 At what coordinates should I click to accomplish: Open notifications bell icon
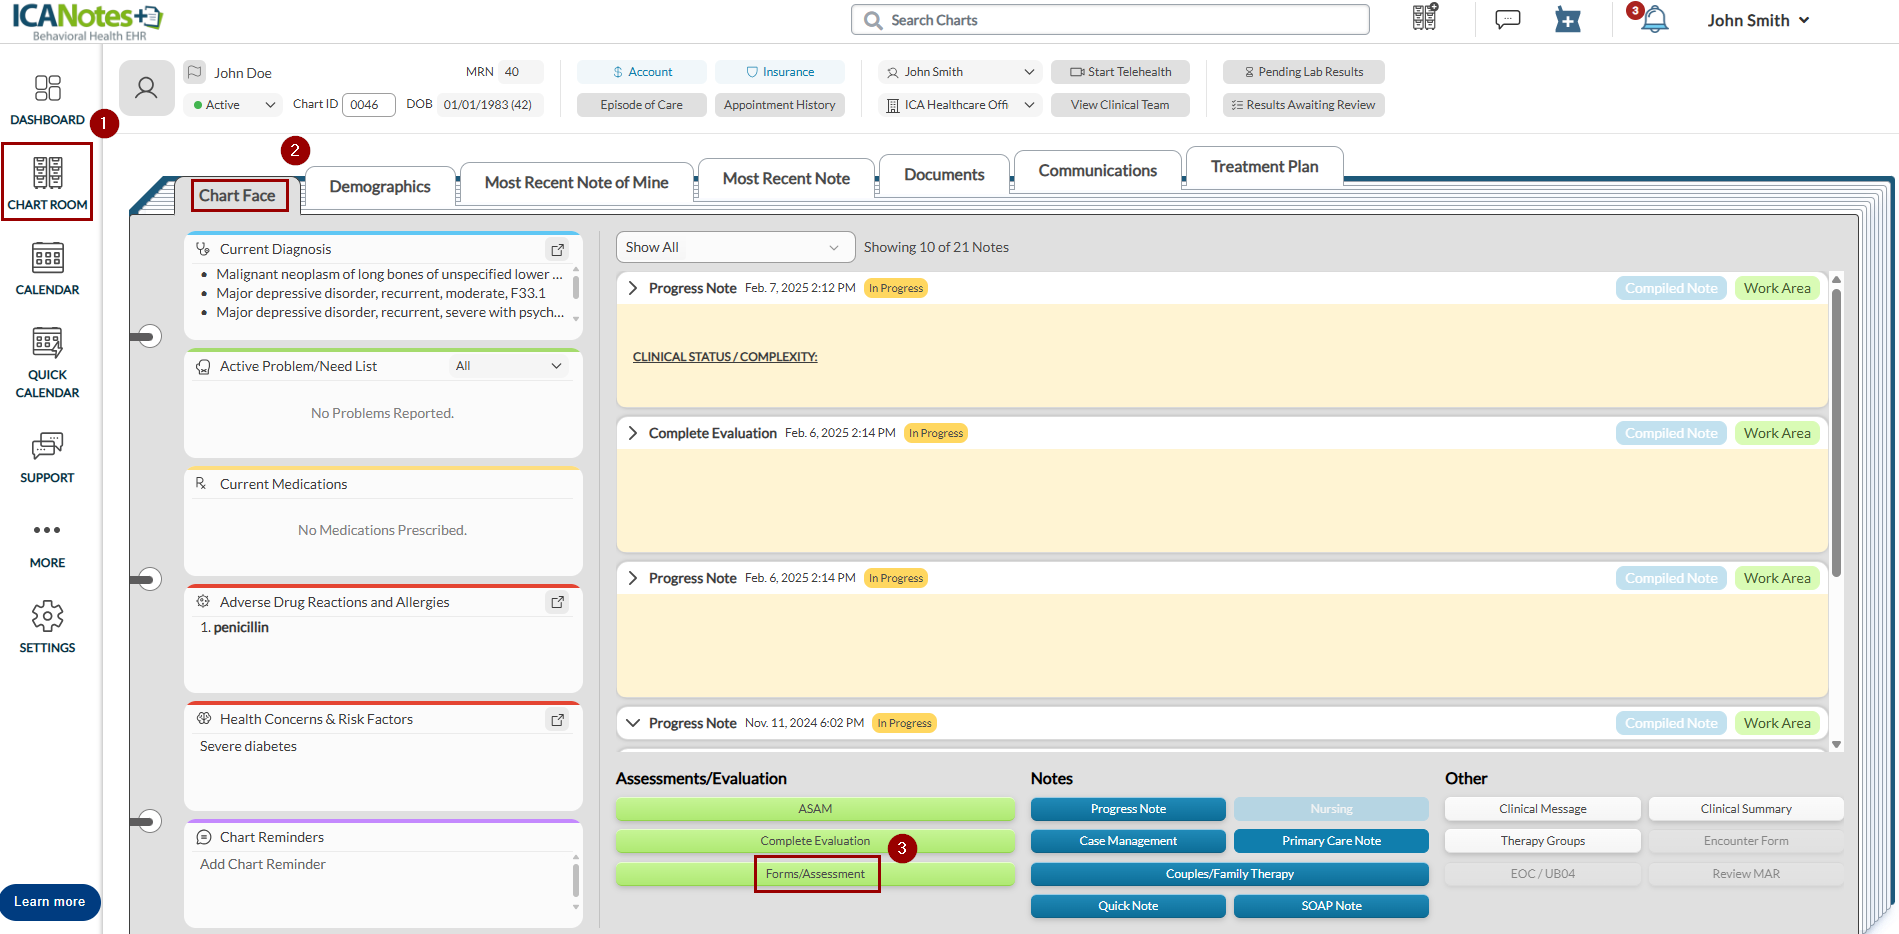click(x=1655, y=20)
